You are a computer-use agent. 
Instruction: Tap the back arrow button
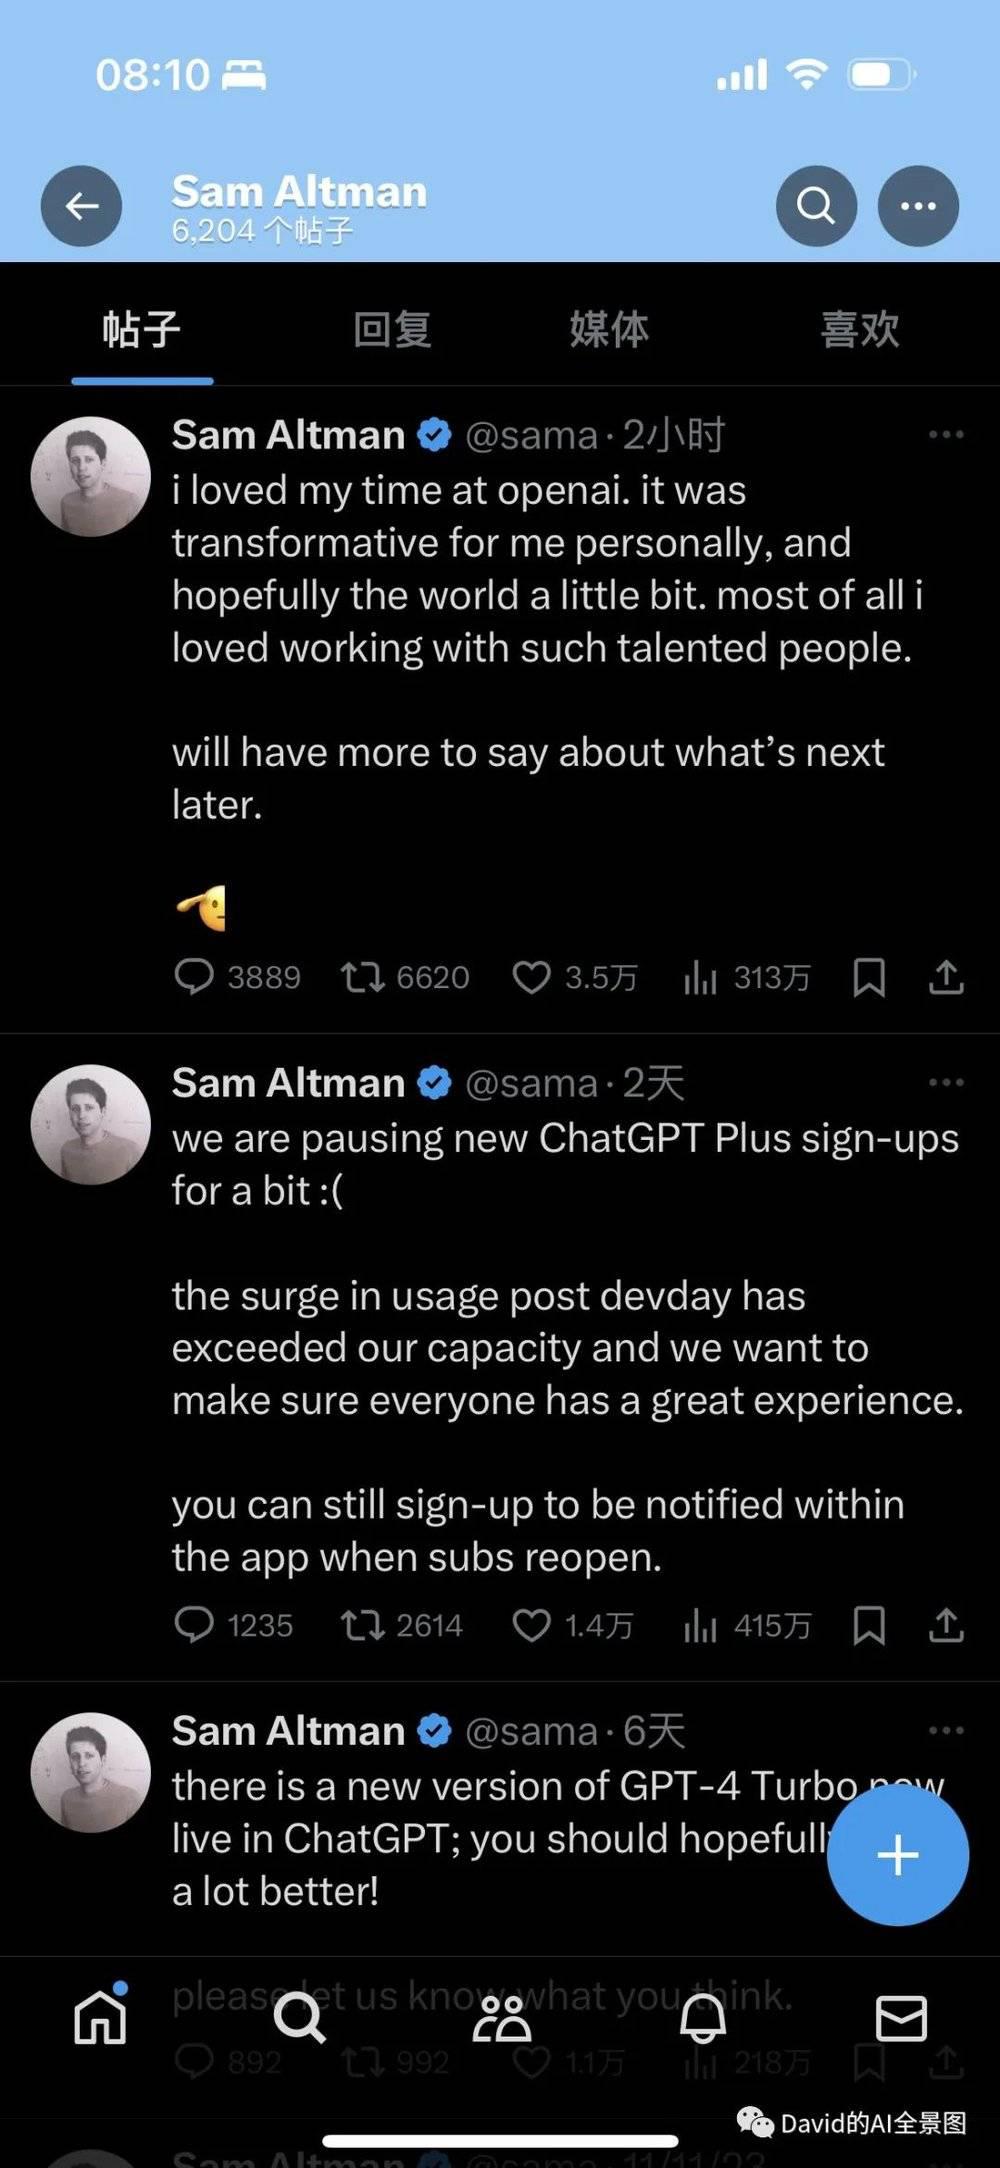(81, 206)
